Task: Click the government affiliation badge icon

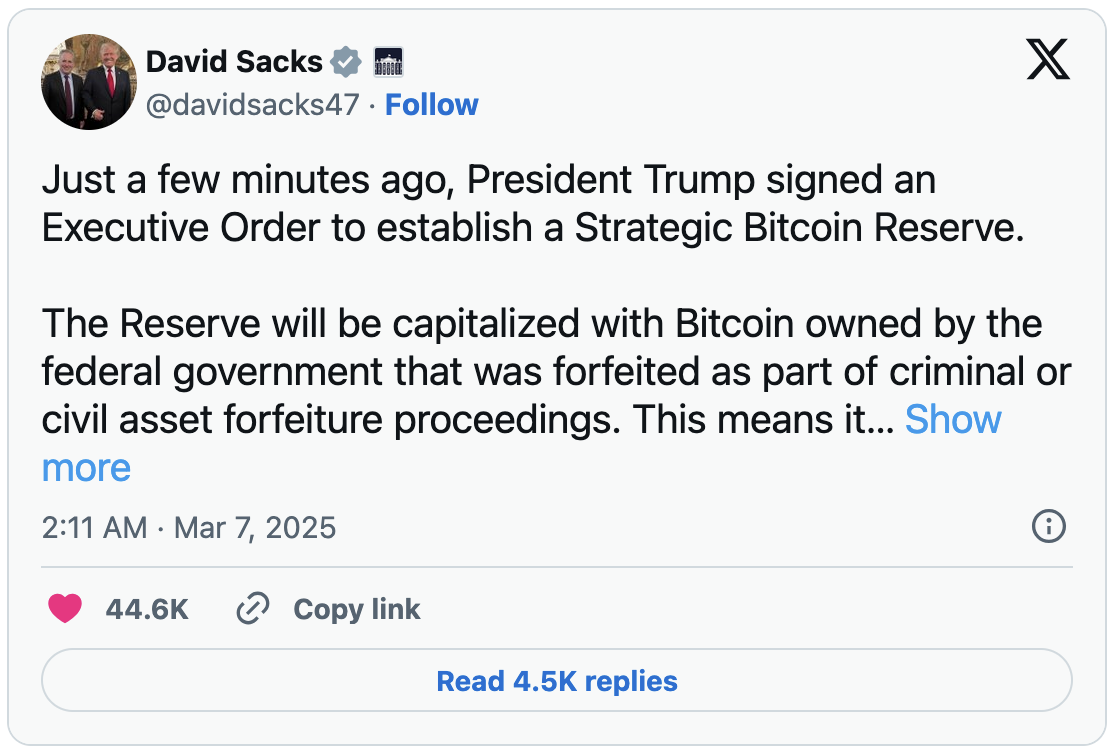Action: (387, 62)
